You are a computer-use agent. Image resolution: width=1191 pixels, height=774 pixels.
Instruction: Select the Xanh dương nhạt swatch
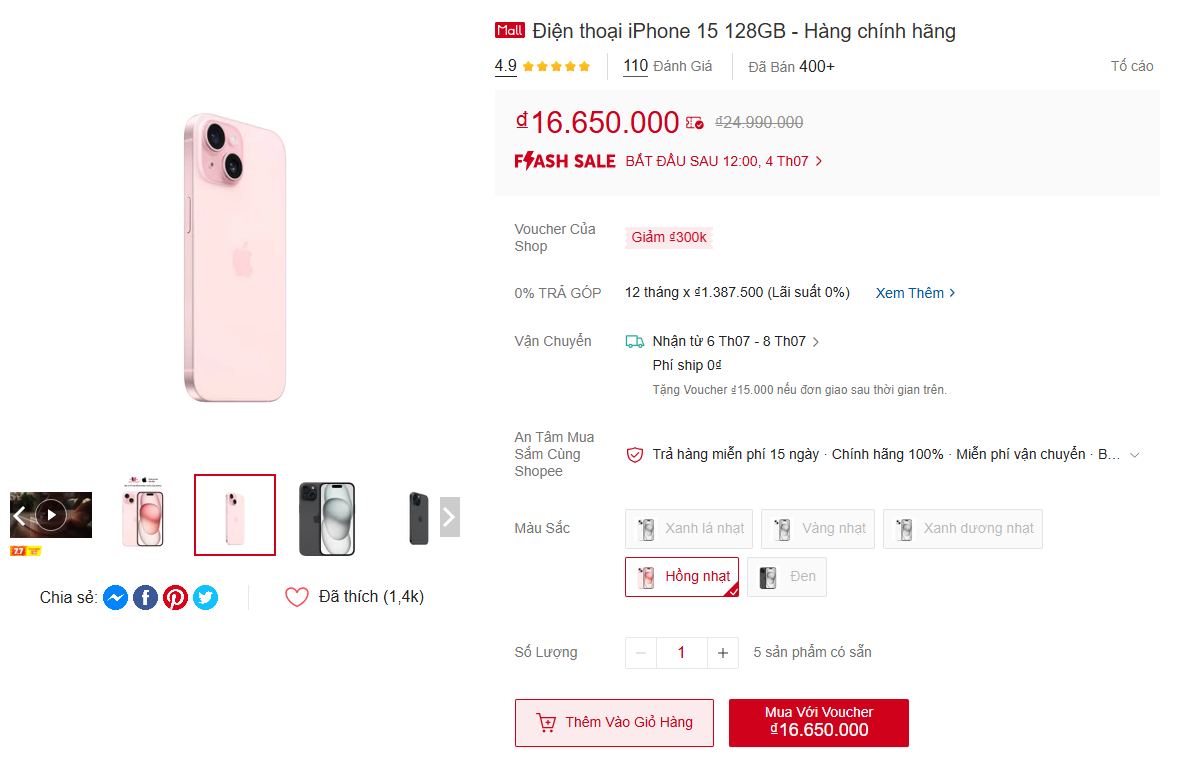(x=962, y=528)
